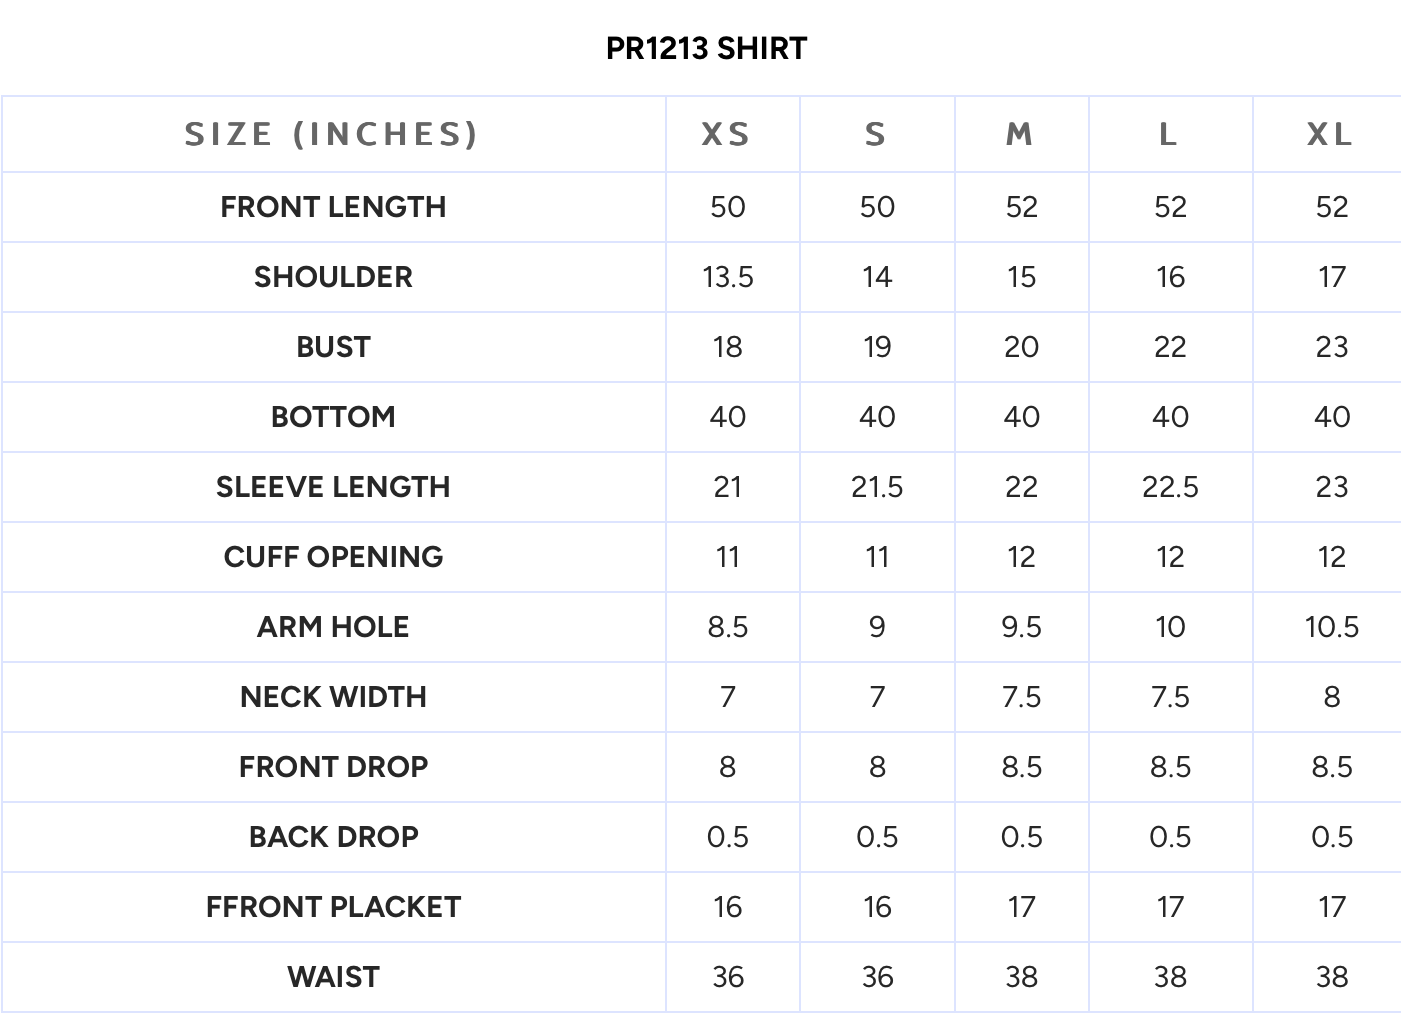Image resolution: width=1401 pixels, height=1033 pixels.
Task: Click the FFRONT PLACKET row label
Action: 333,907
